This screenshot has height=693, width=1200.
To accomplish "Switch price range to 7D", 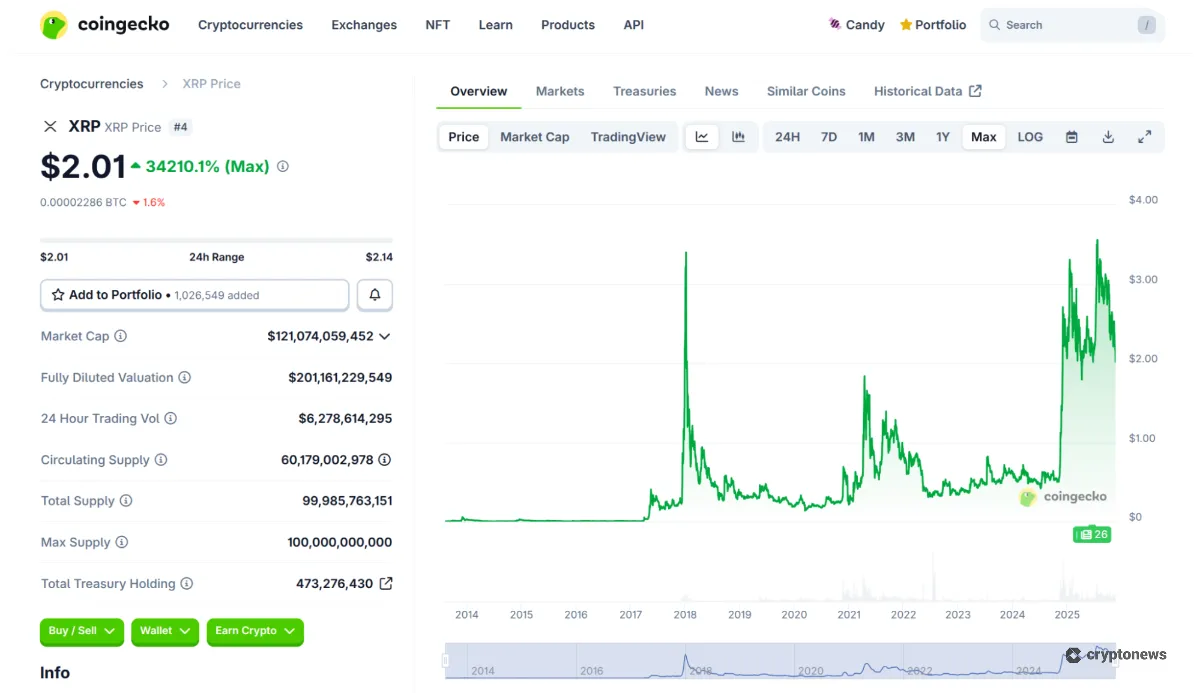I will point(828,137).
